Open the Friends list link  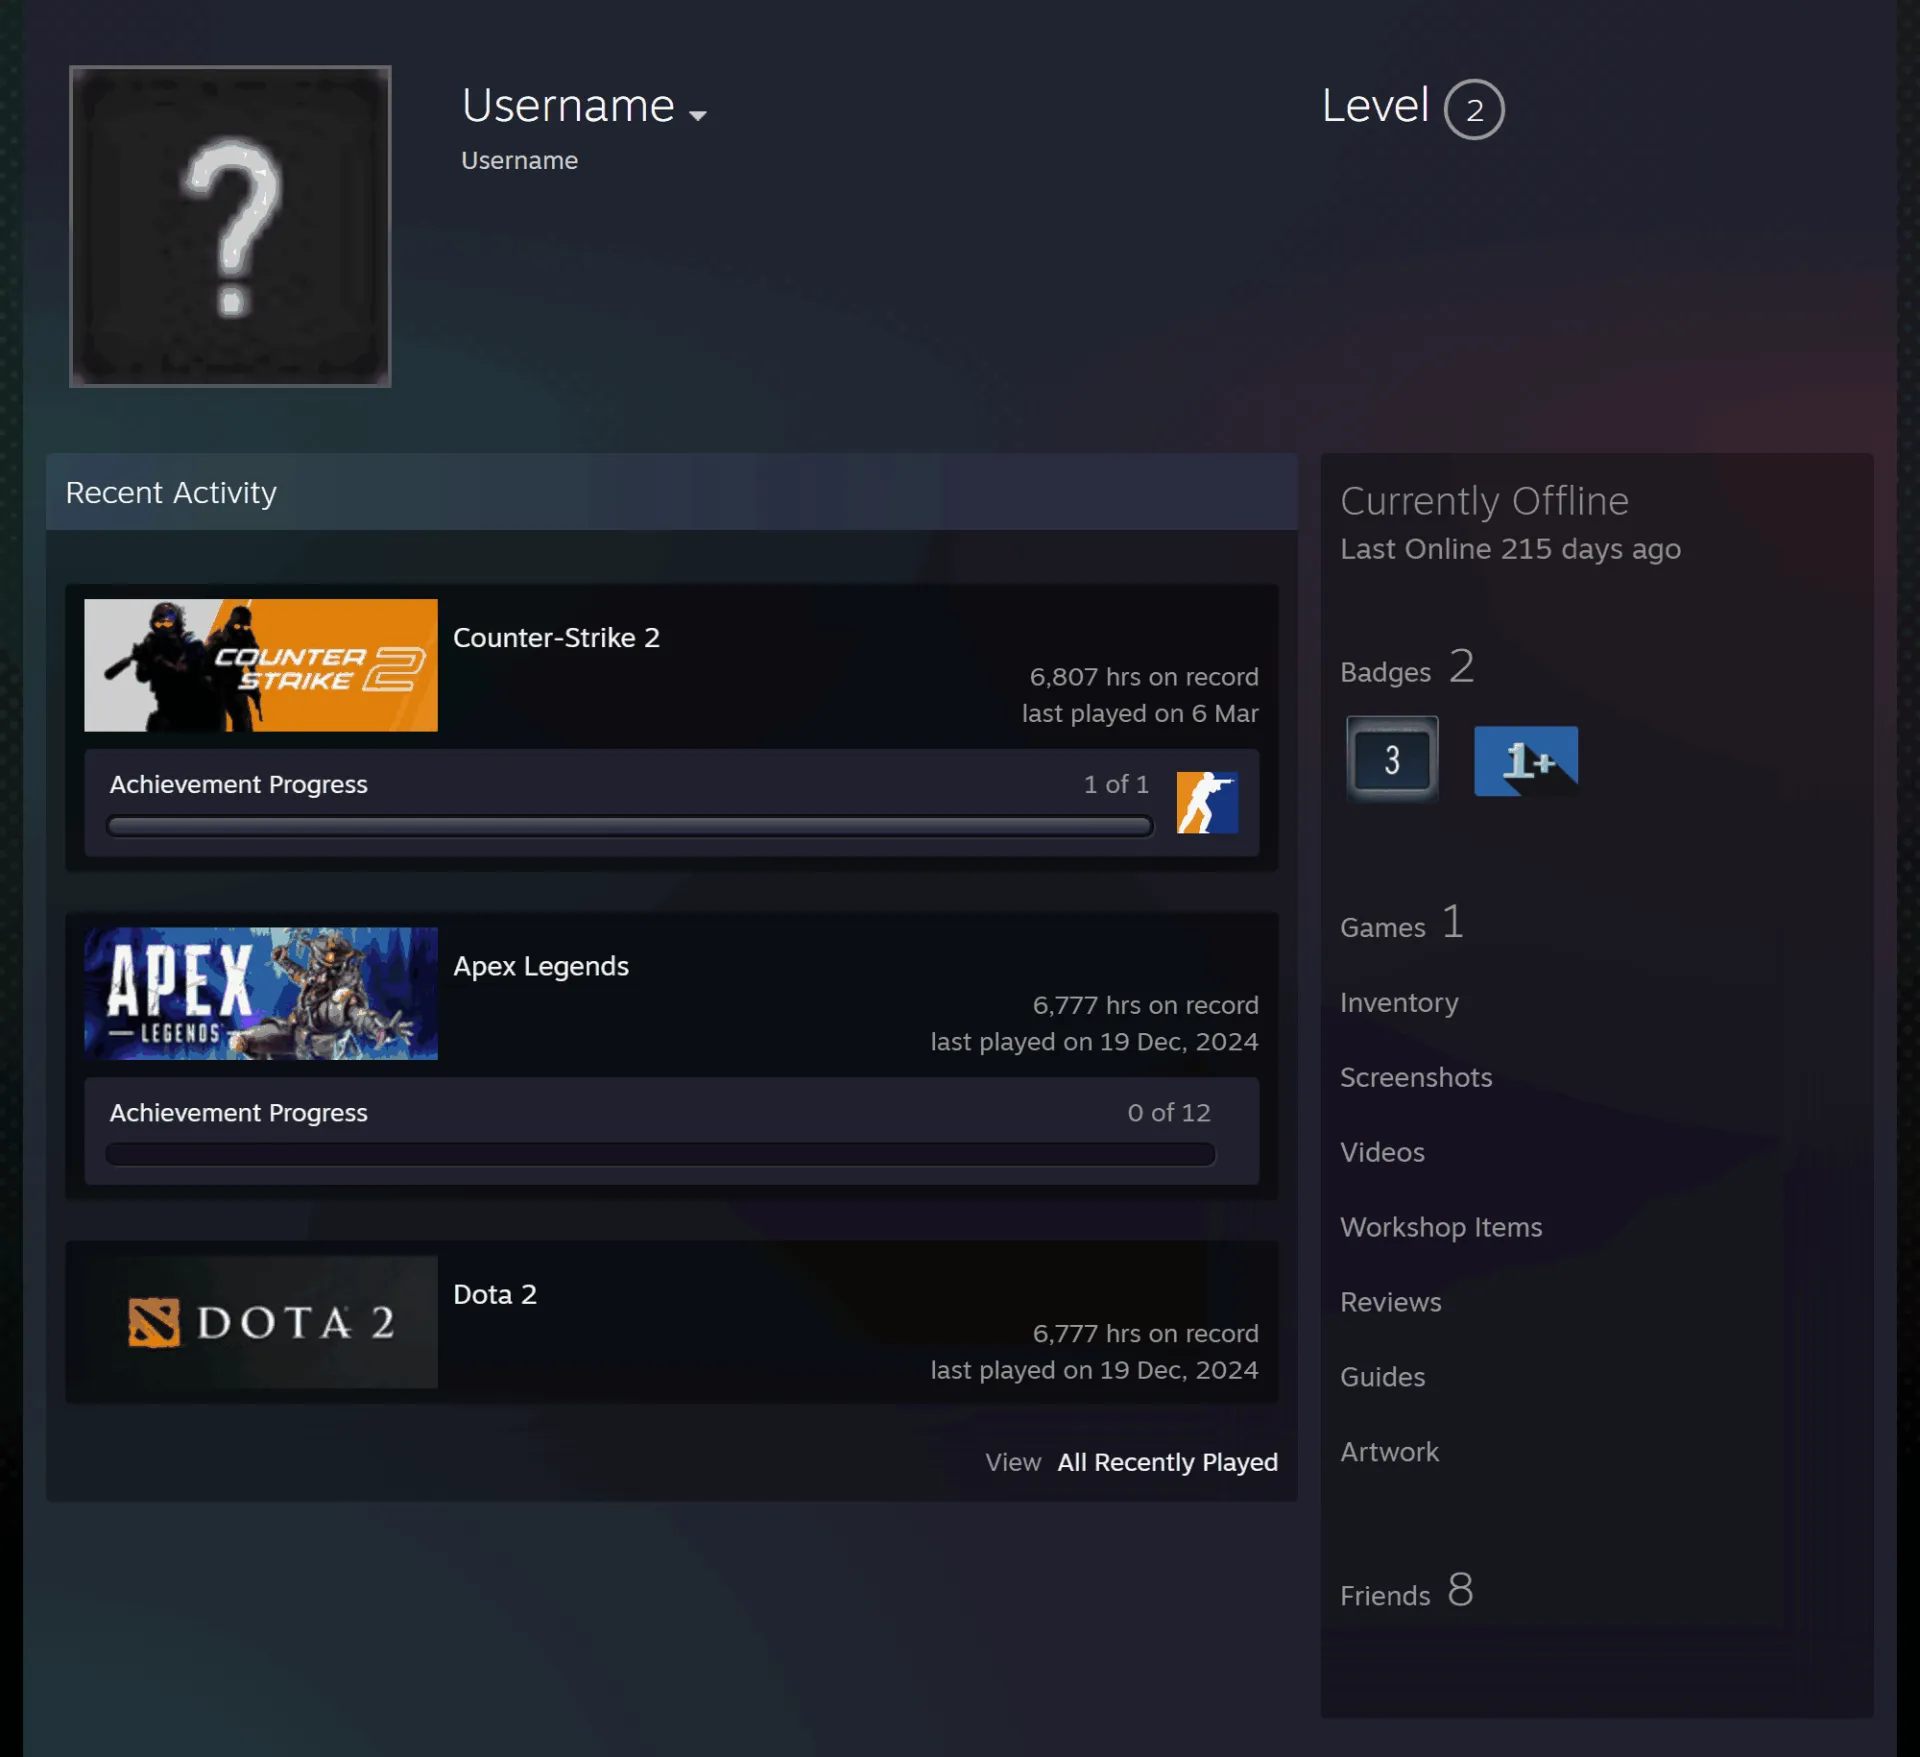(1407, 1591)
